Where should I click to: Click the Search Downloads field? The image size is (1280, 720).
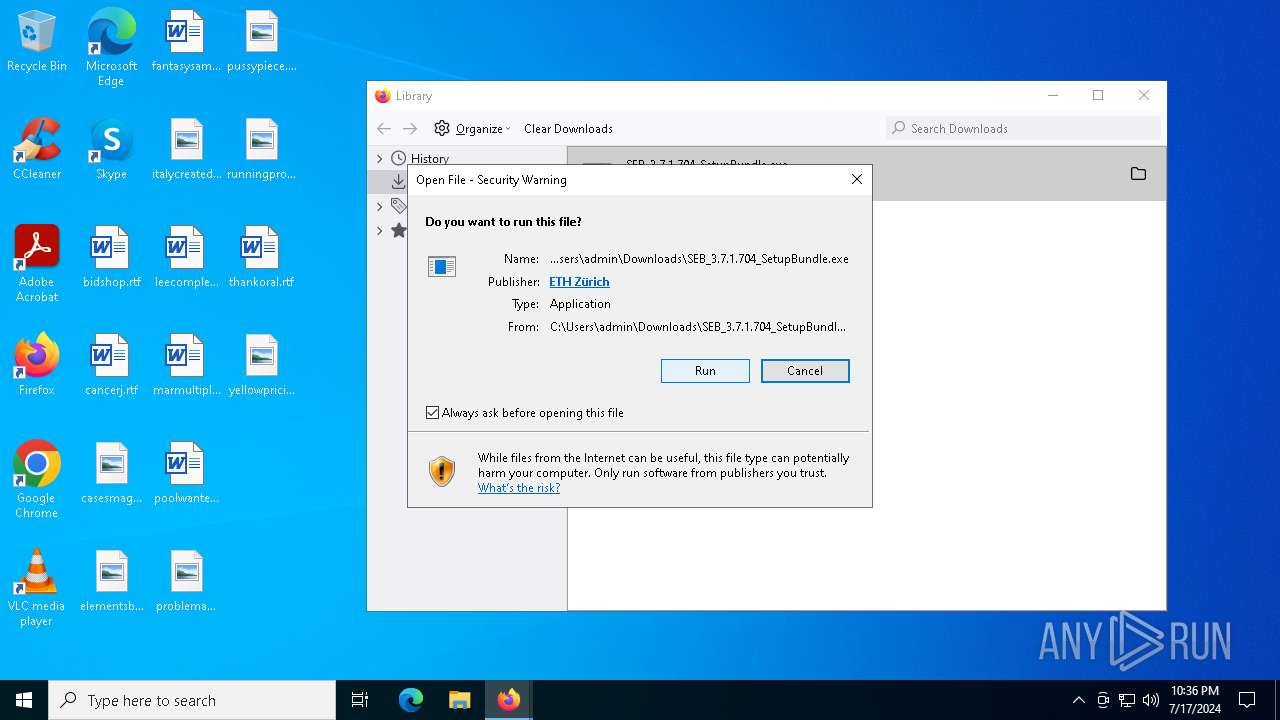pos(1024,128)
